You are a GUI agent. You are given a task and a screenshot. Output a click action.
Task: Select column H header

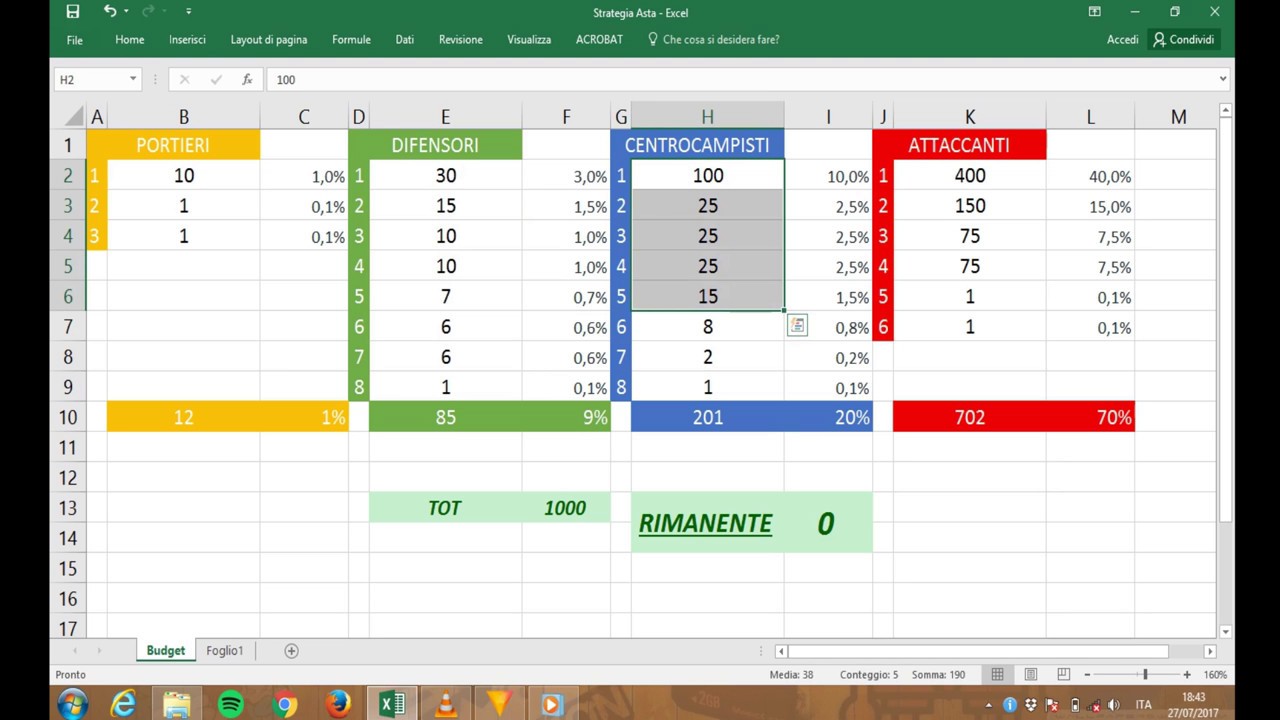point(707,117)
